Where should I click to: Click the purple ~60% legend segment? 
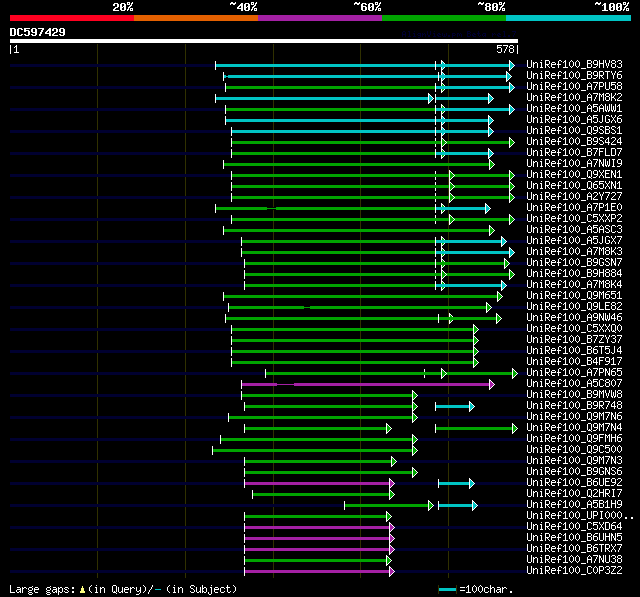tap(320, 18)
